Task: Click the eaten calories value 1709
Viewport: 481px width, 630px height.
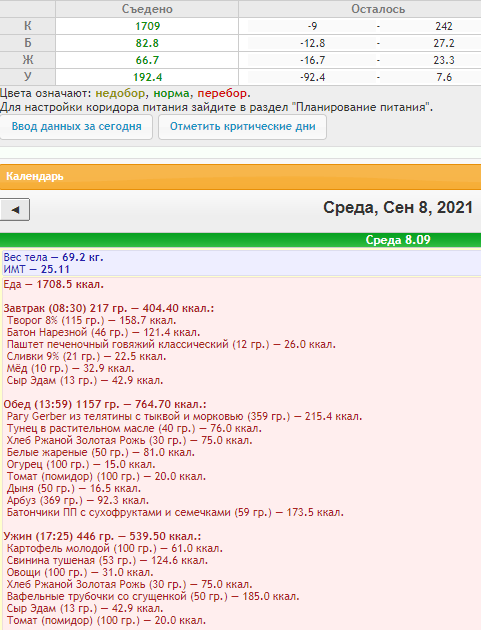Action: pos(147,26)
